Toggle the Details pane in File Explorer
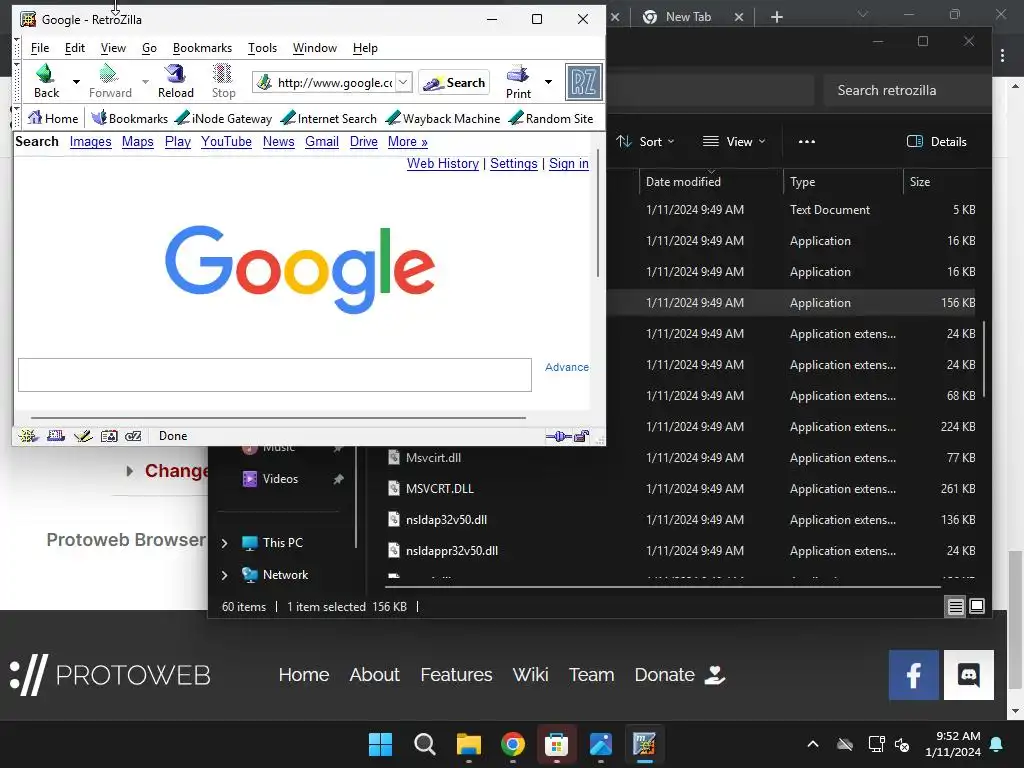 click(x=936, y=141)
